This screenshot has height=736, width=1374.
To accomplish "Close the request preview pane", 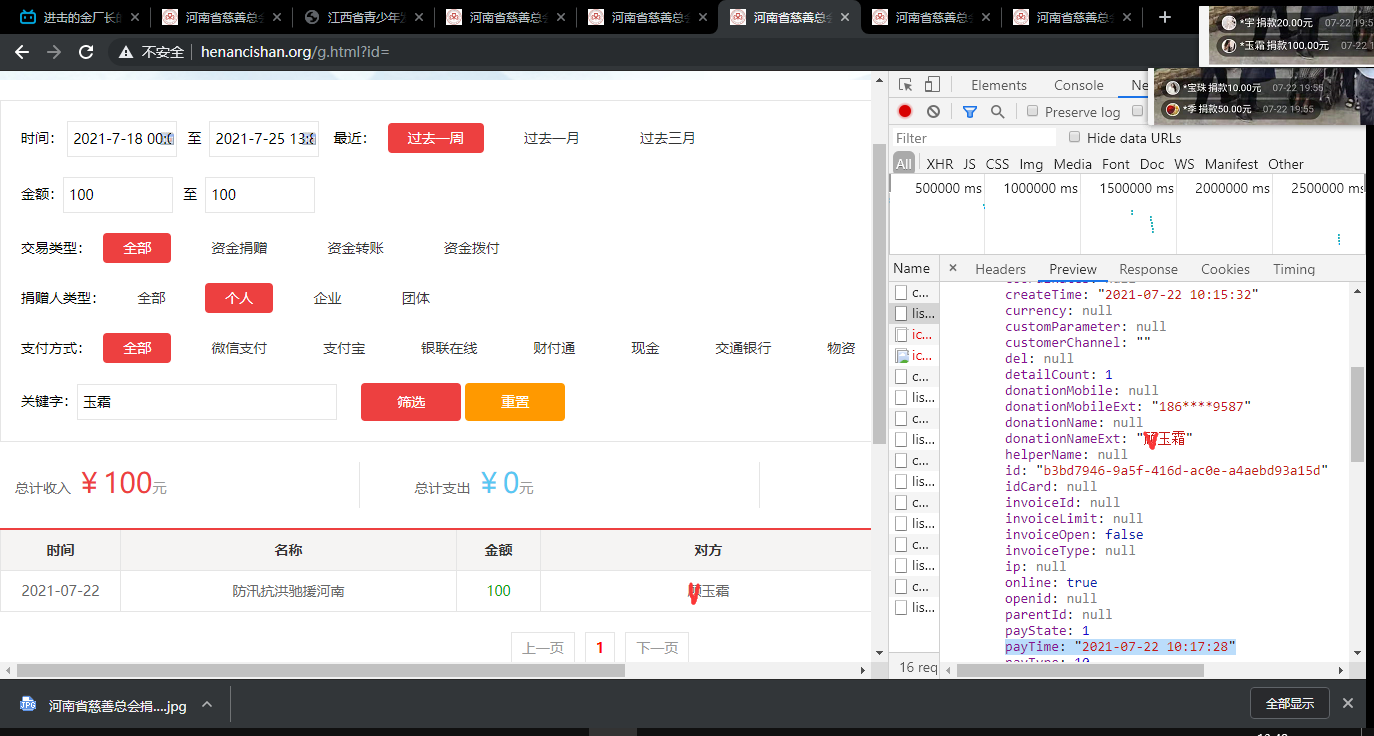I will (953, 268).
